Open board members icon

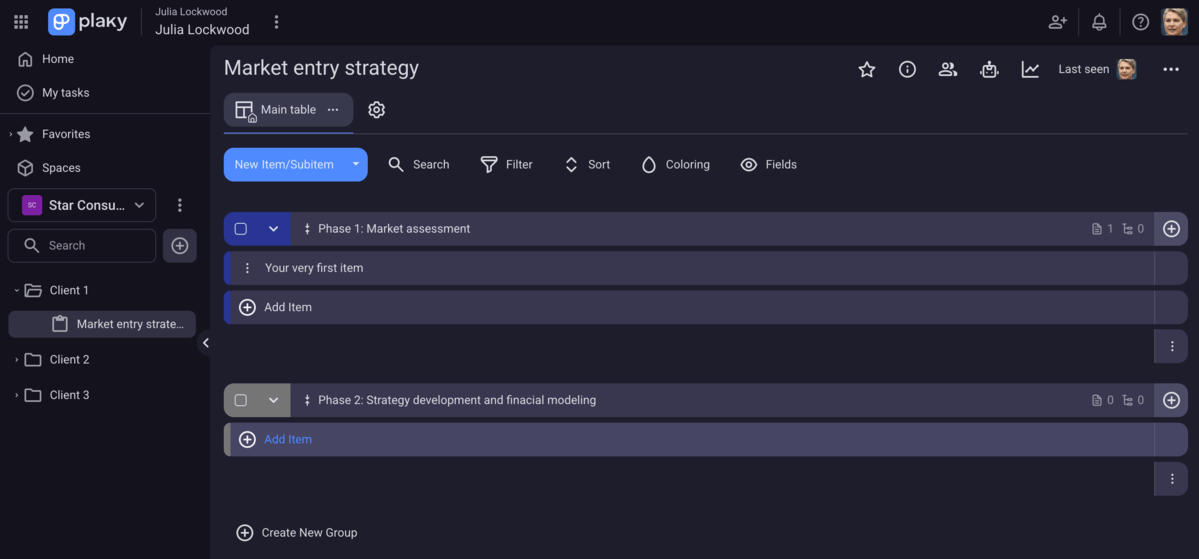click(x=947, y=69)
